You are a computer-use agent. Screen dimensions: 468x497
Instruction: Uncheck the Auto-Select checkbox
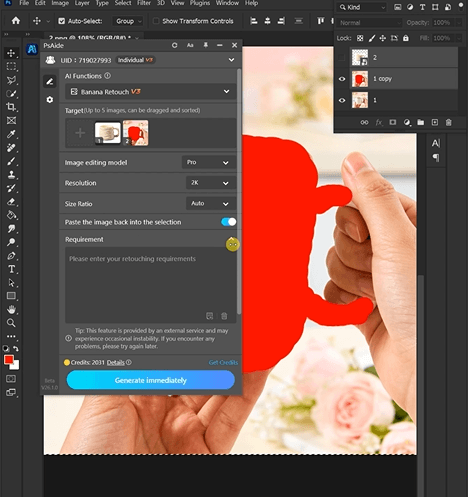click(x=61, y=21)
